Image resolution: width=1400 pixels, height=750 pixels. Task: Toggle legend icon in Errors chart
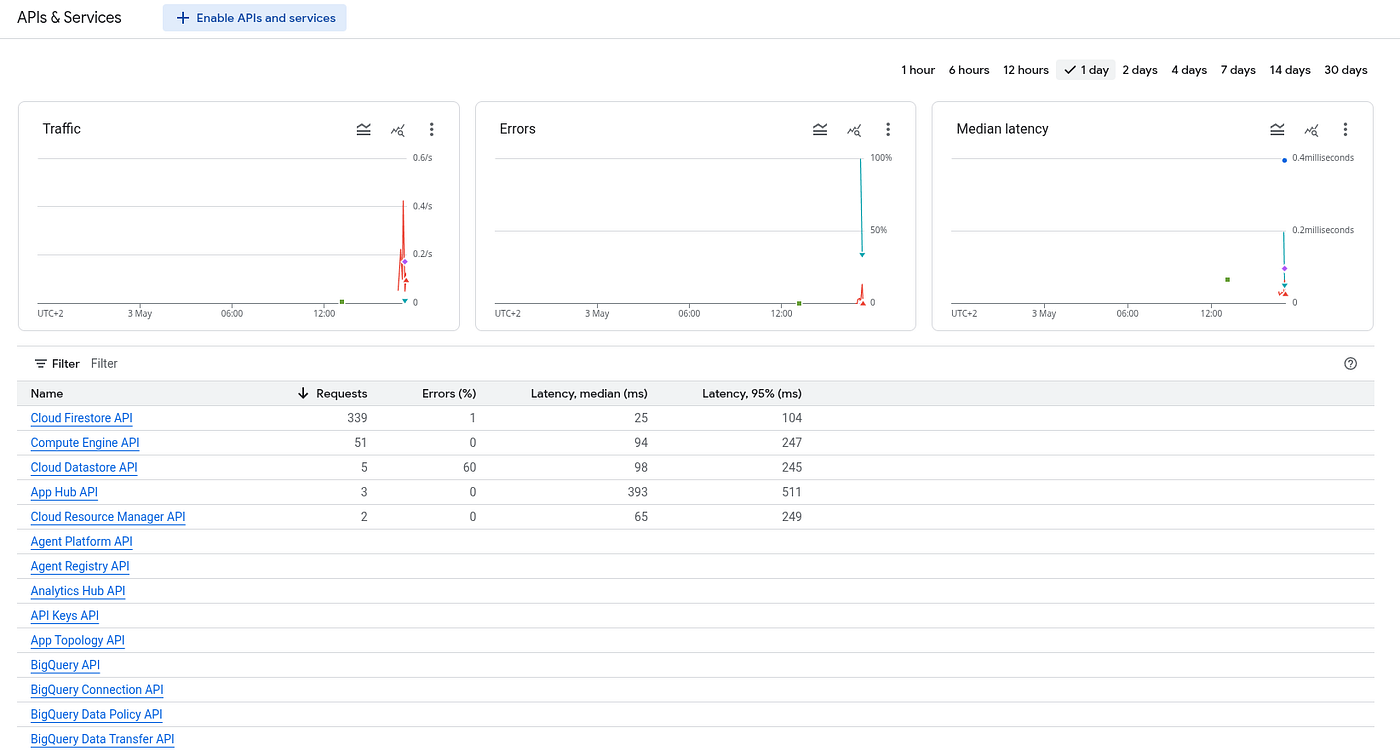click(x=820, y=129)
